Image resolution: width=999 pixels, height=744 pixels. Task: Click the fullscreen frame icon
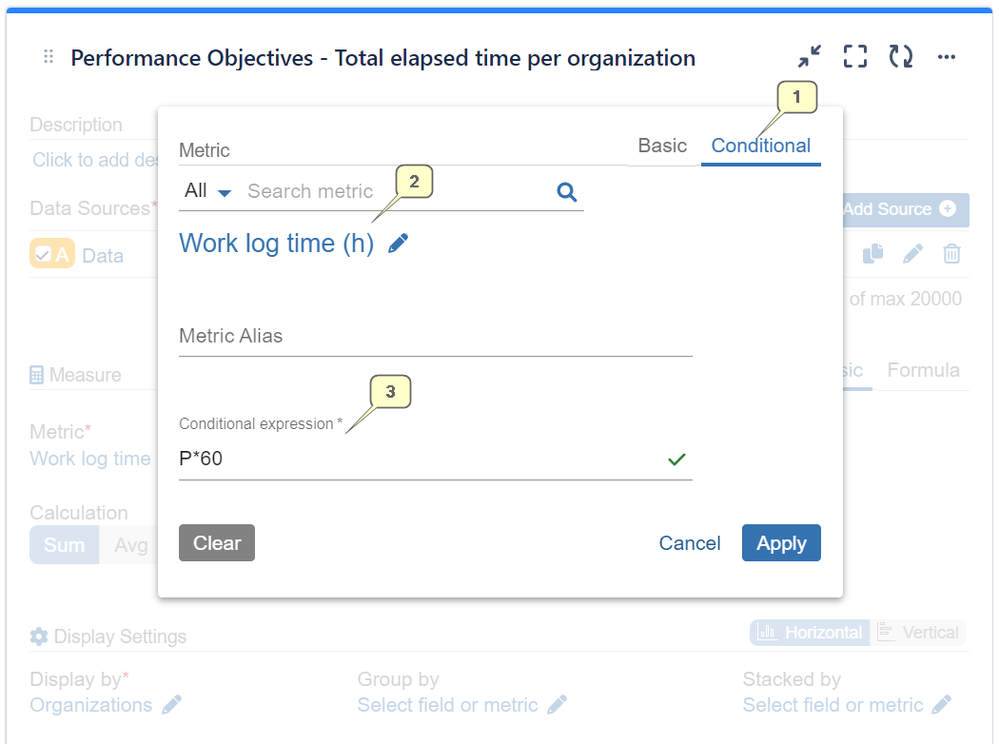pos(855,57)
